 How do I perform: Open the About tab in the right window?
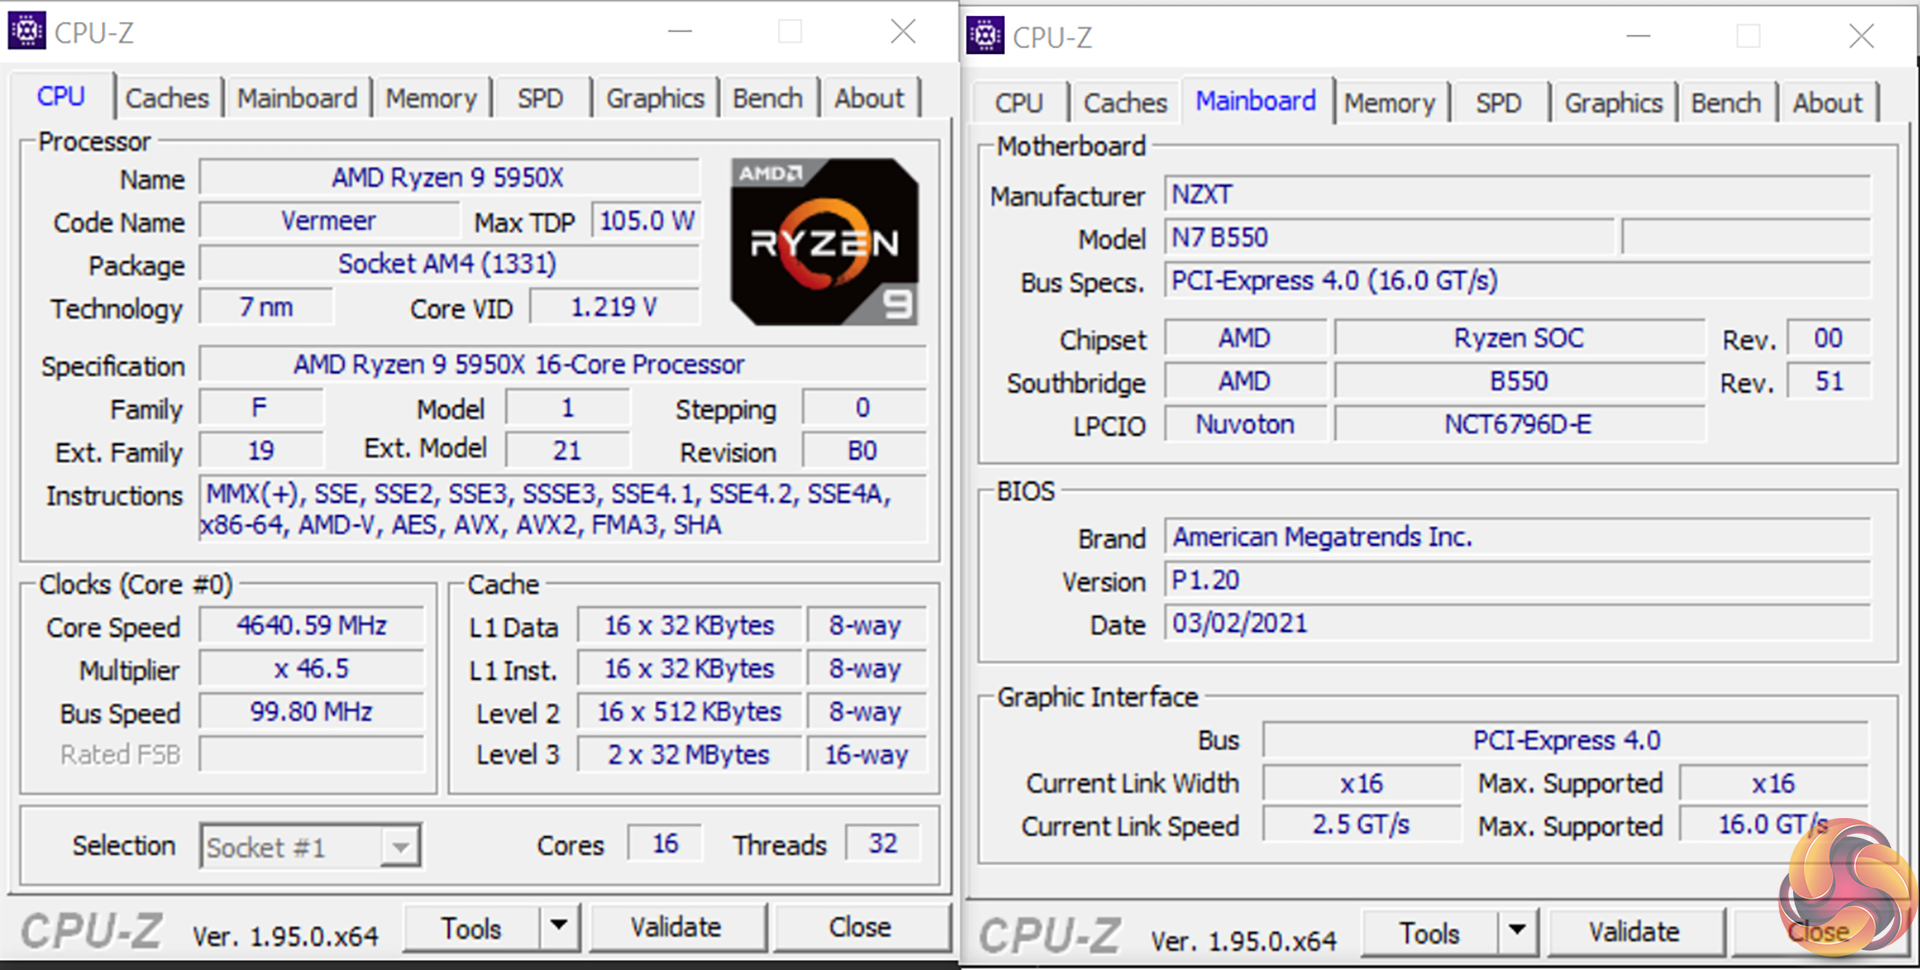[x=1827, y=103]
